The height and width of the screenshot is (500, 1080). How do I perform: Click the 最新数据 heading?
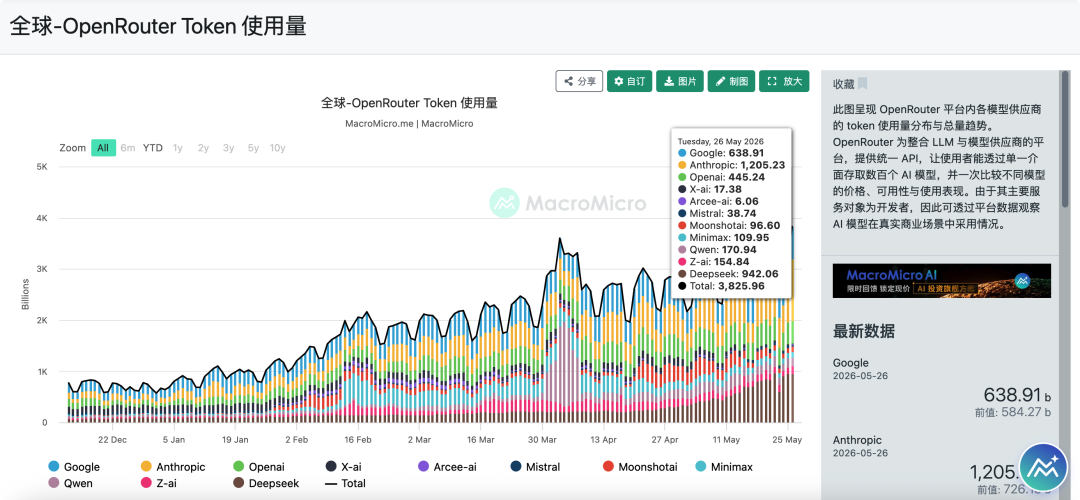tap(864, 331)
